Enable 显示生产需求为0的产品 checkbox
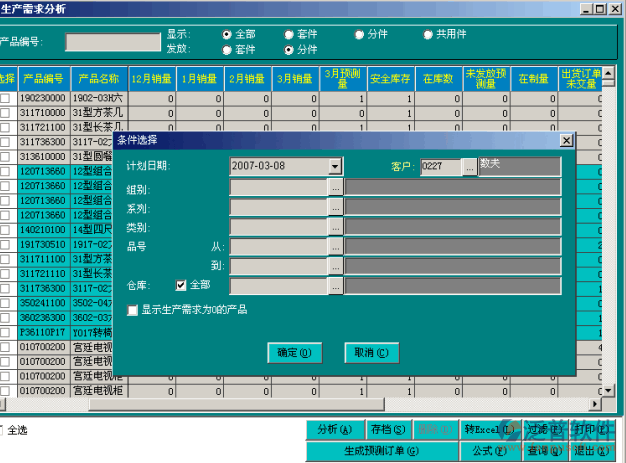626x463 pixels. click(133, 310)
